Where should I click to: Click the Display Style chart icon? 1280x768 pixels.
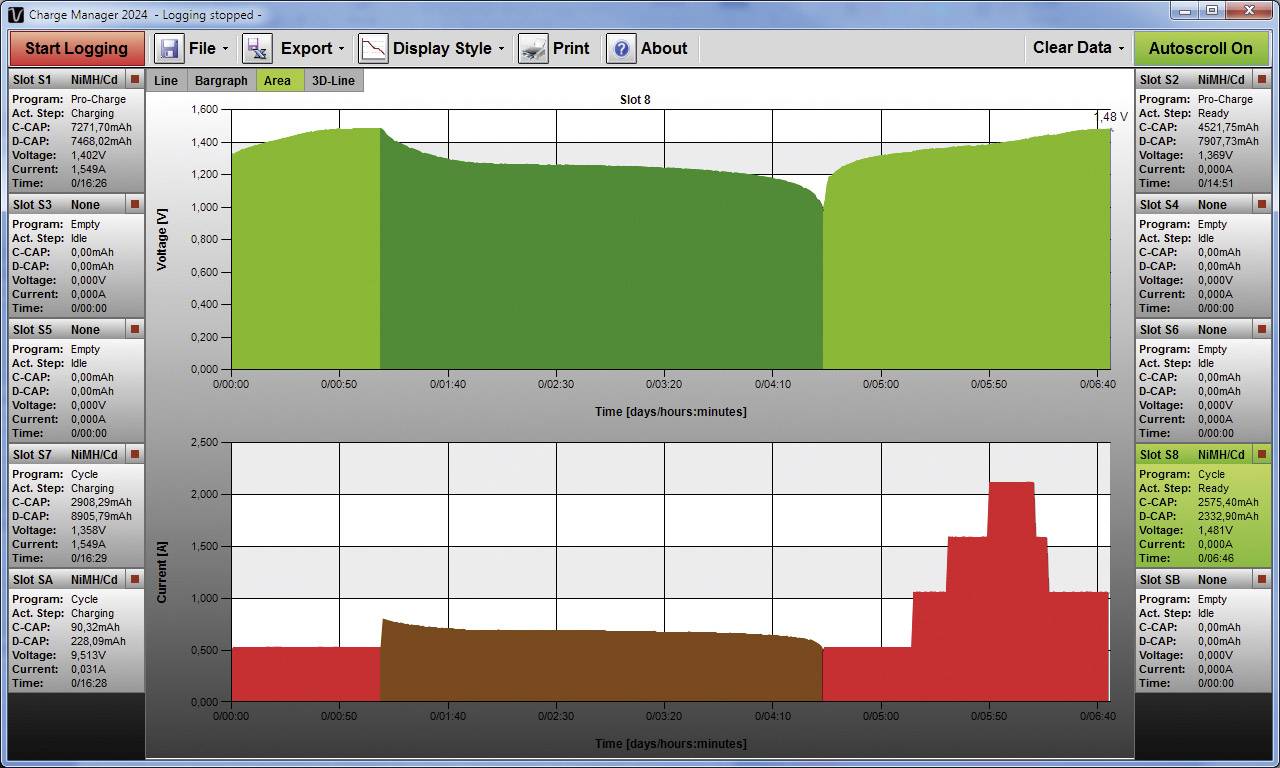click(x=373, y=48)
